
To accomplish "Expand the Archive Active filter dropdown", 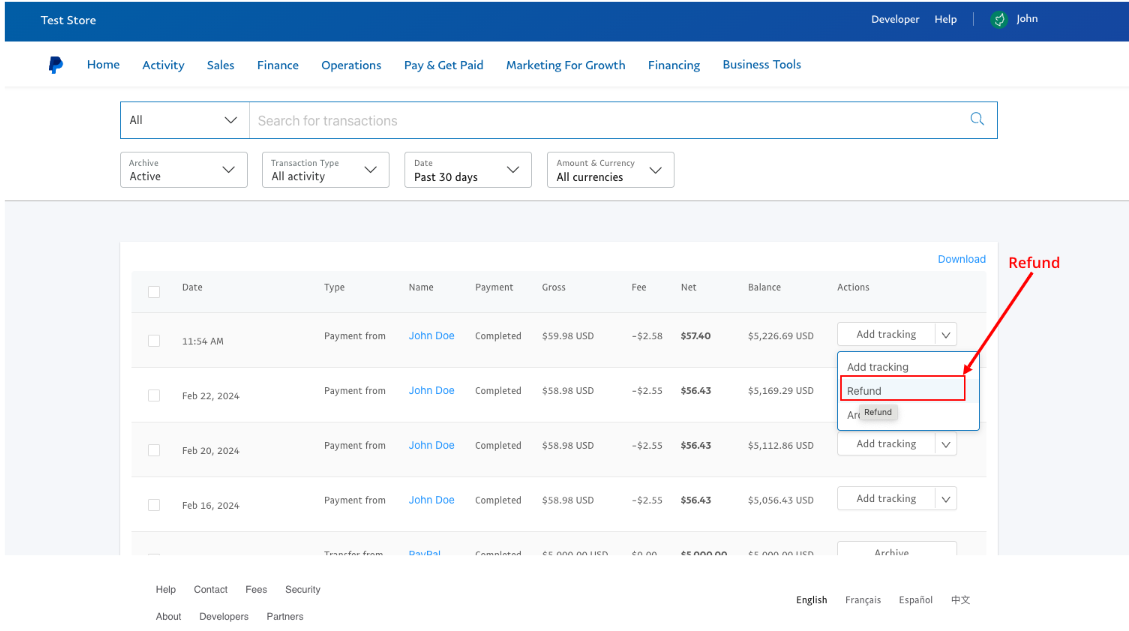I will [x=183, y=170].
